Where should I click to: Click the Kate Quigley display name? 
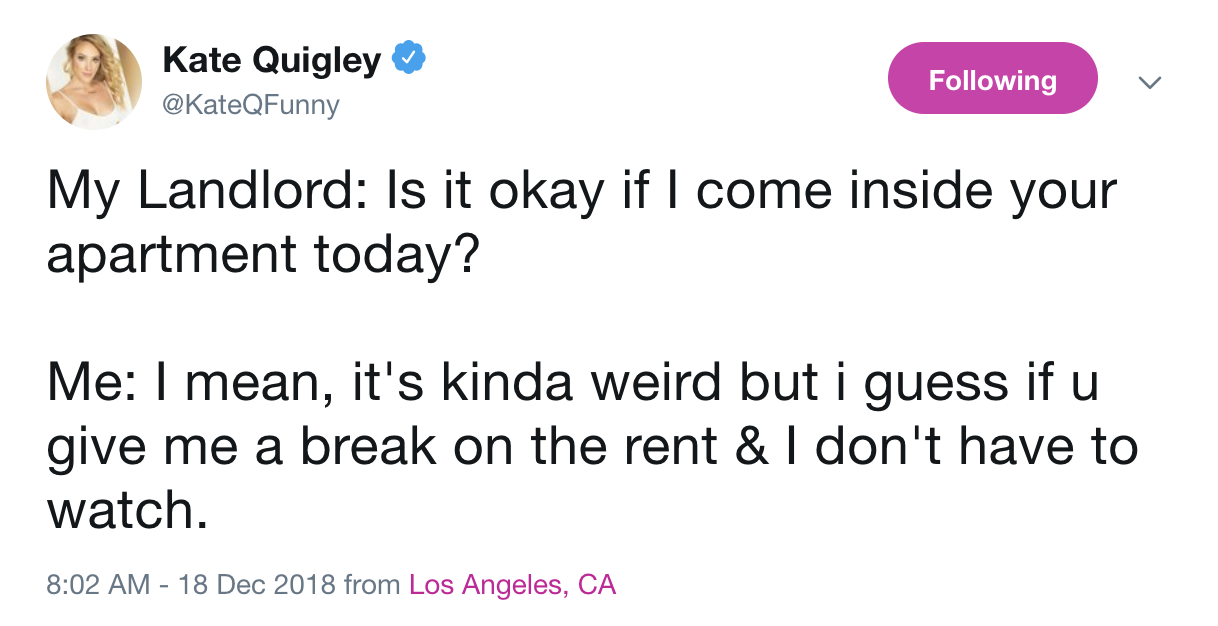(272, 60)
